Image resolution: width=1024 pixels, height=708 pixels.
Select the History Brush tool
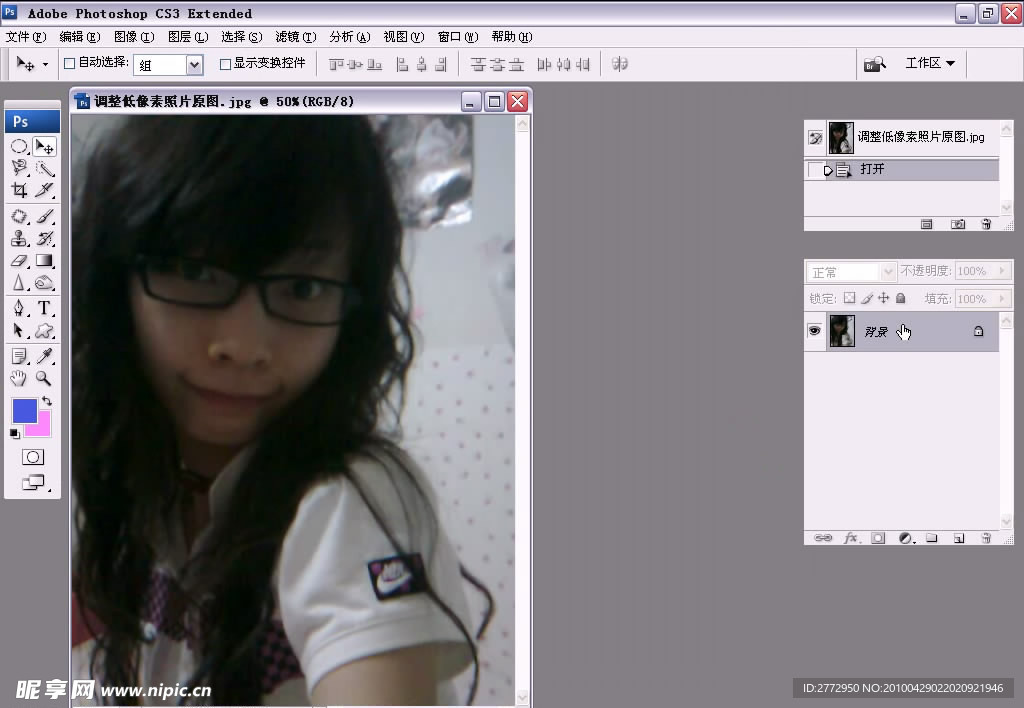[x=44, y=238]
